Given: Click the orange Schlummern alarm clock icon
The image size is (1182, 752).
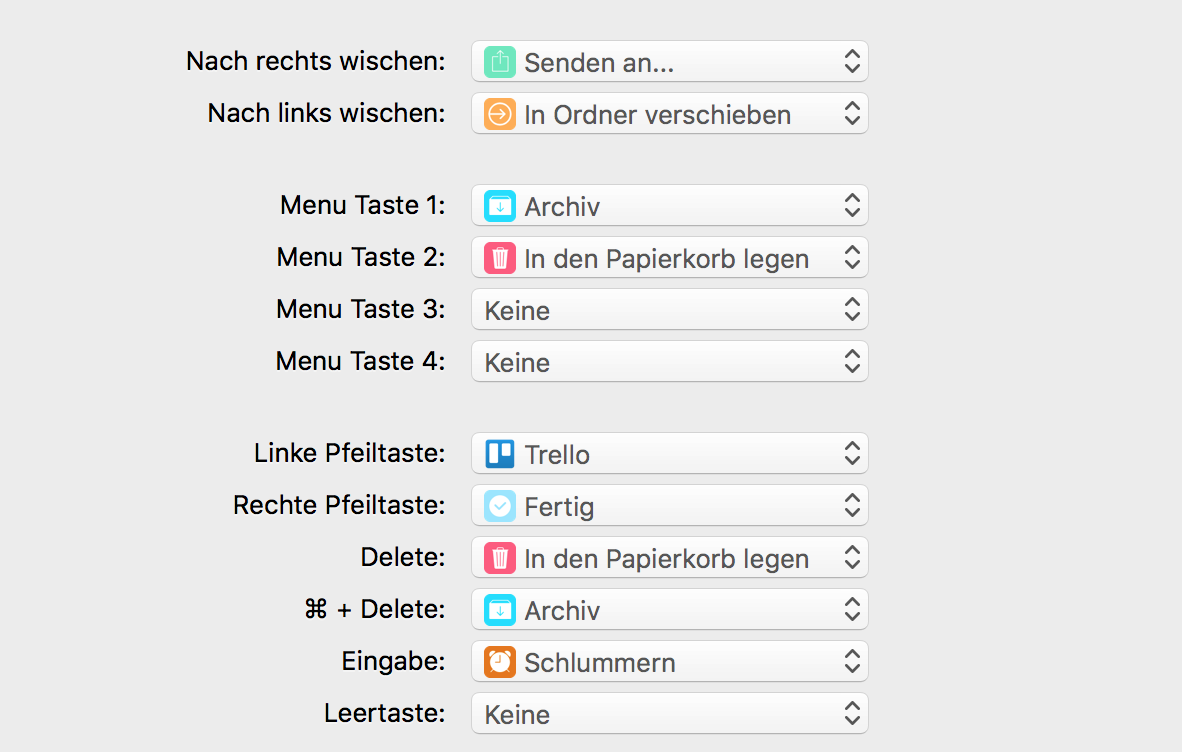Looking at the screenshot, I should (x=500, y=662).
